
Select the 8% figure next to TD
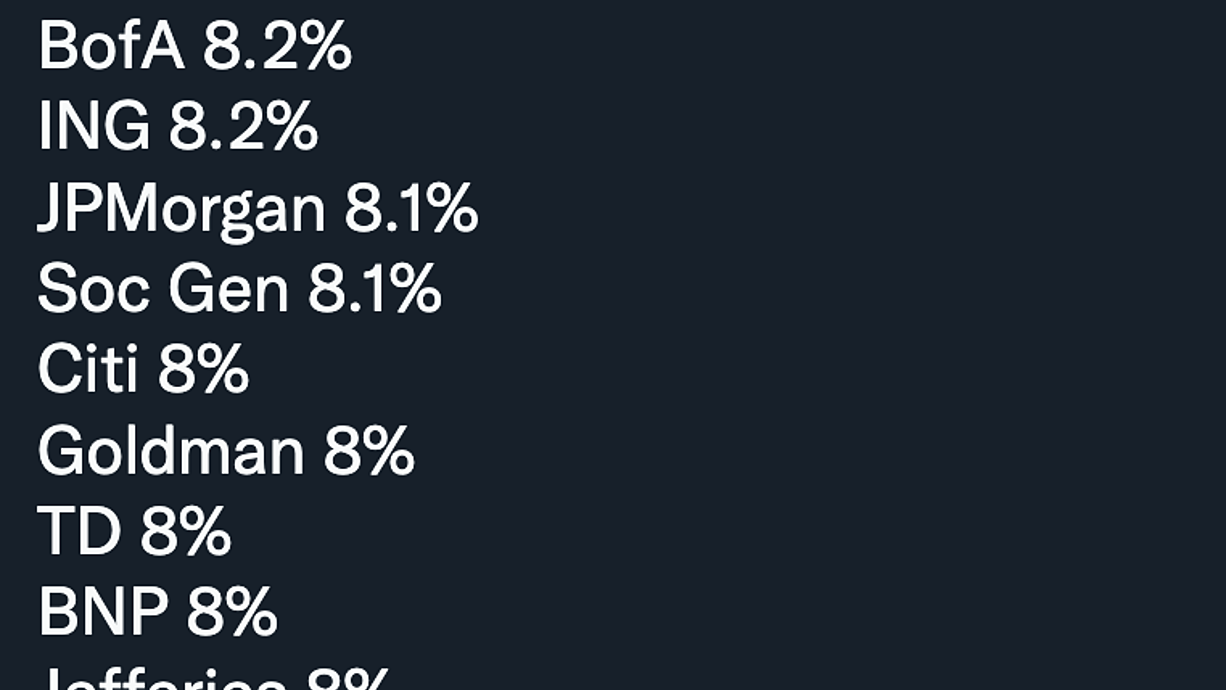185,532
